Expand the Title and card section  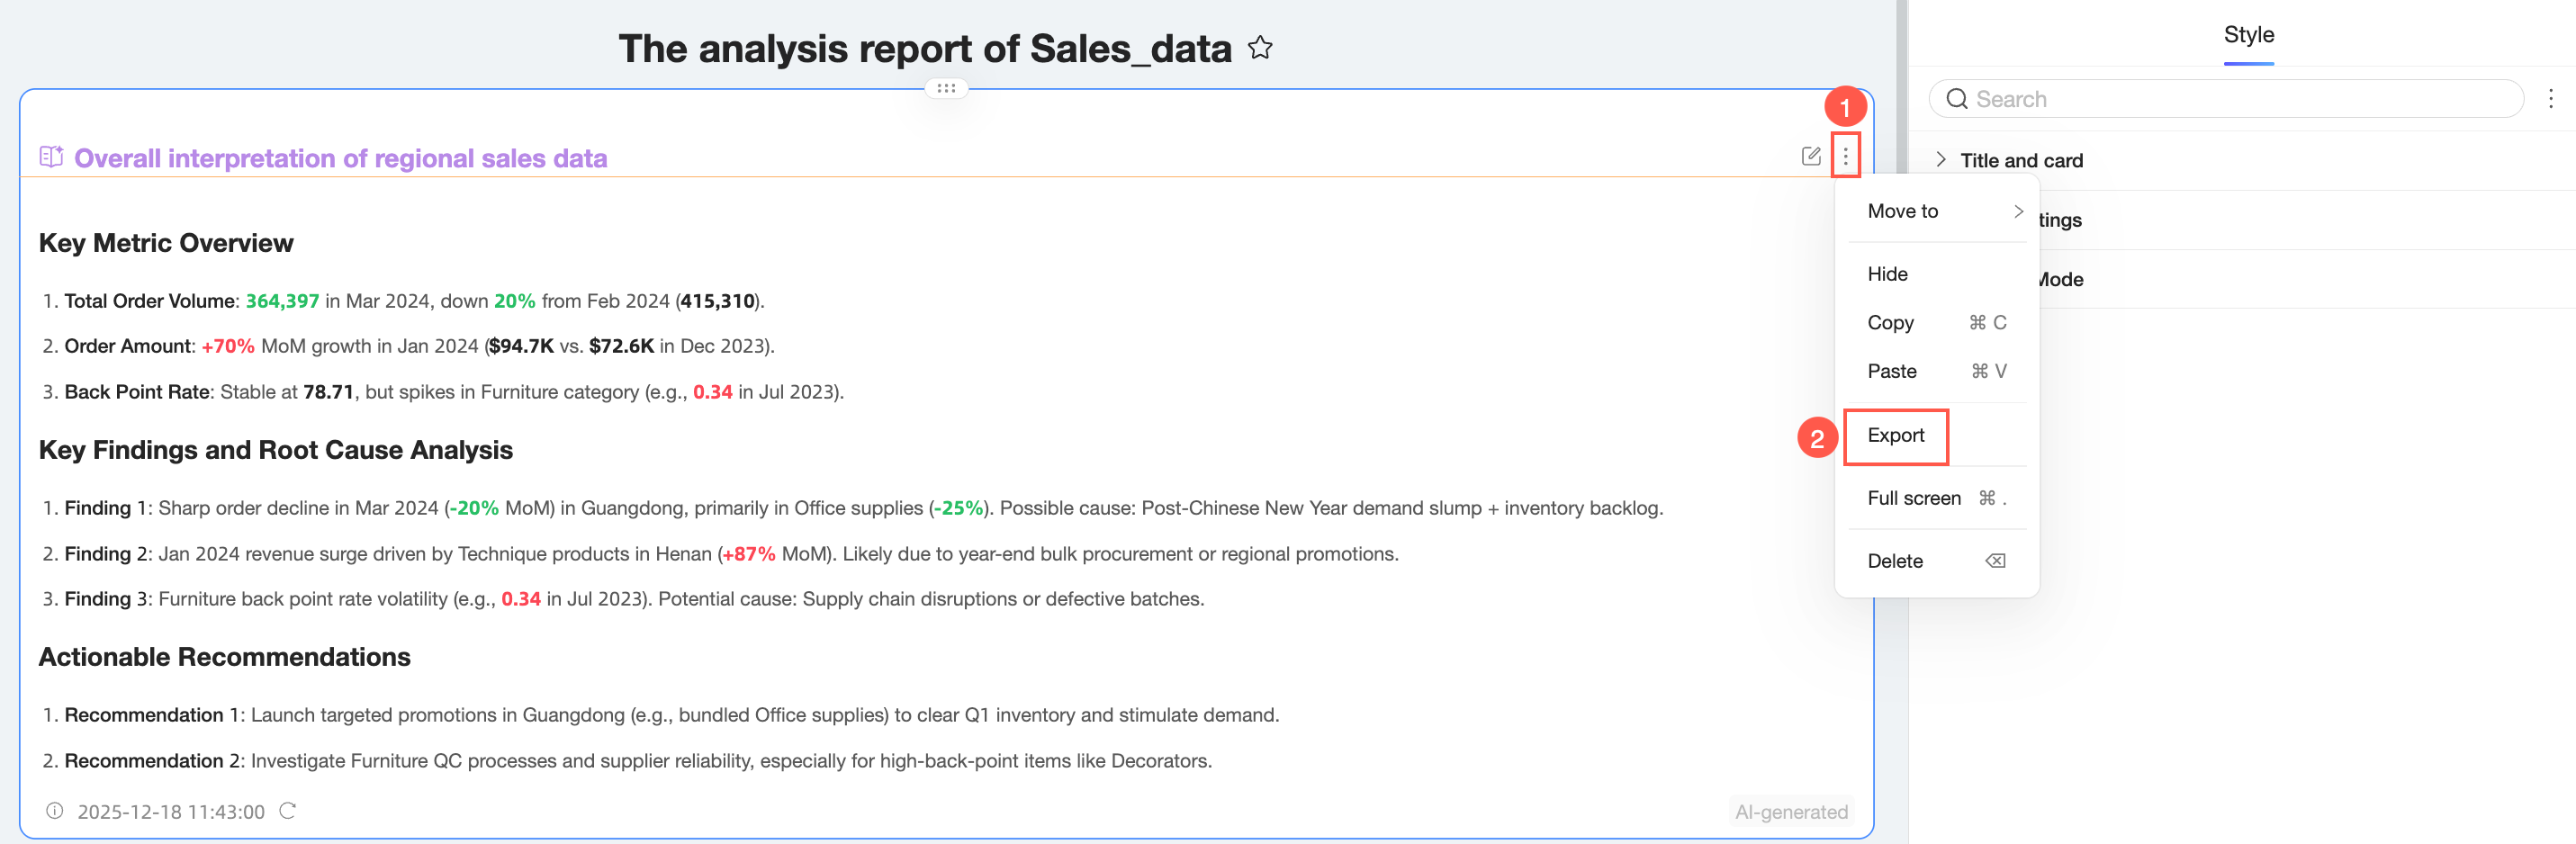click(1941, 160)
